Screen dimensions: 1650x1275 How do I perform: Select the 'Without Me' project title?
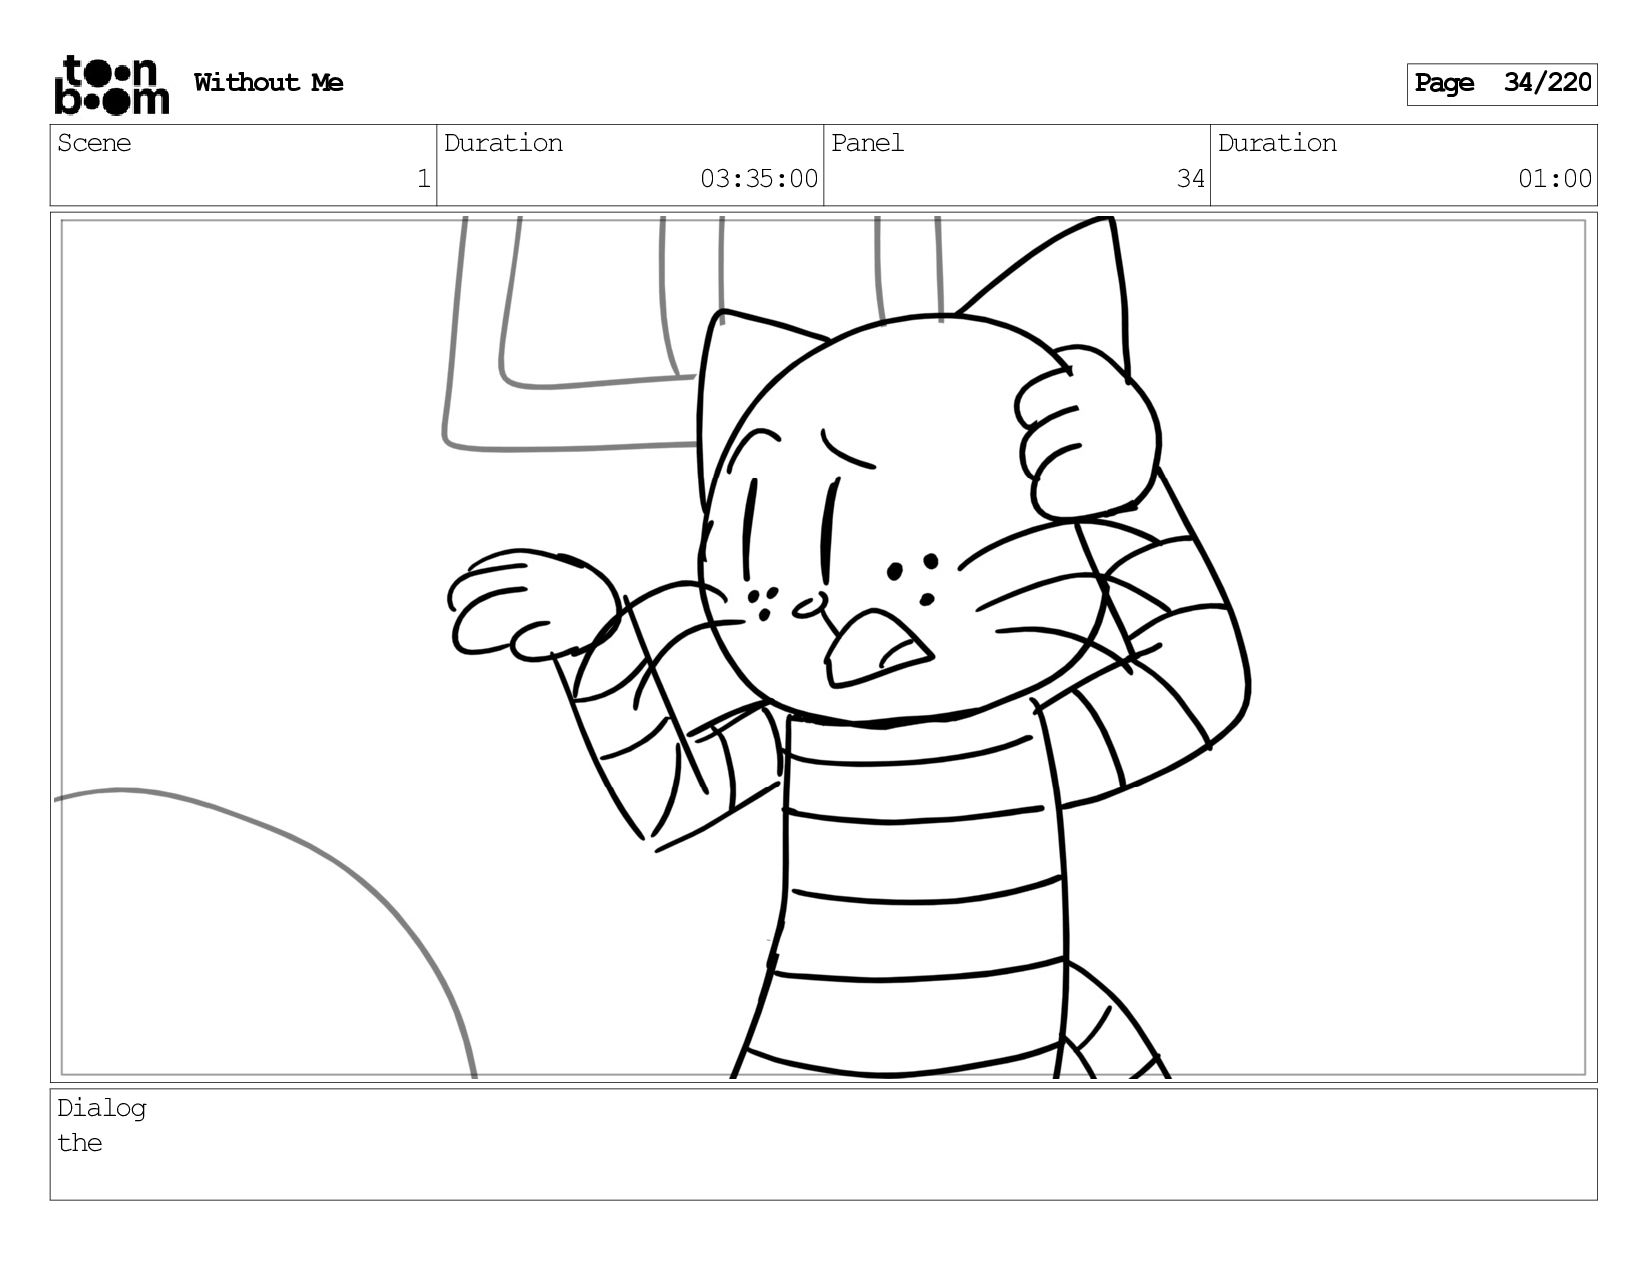coord(268,83)
